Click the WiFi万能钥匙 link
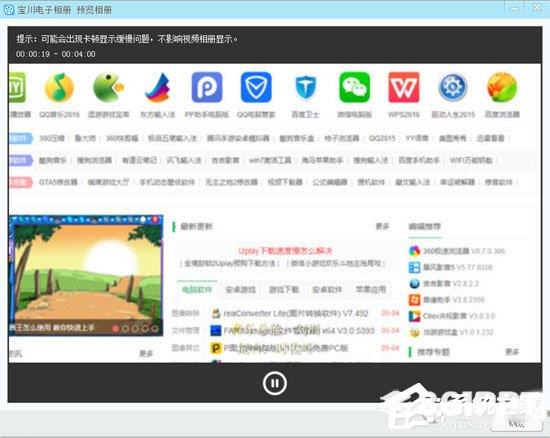 click(471, 160)
